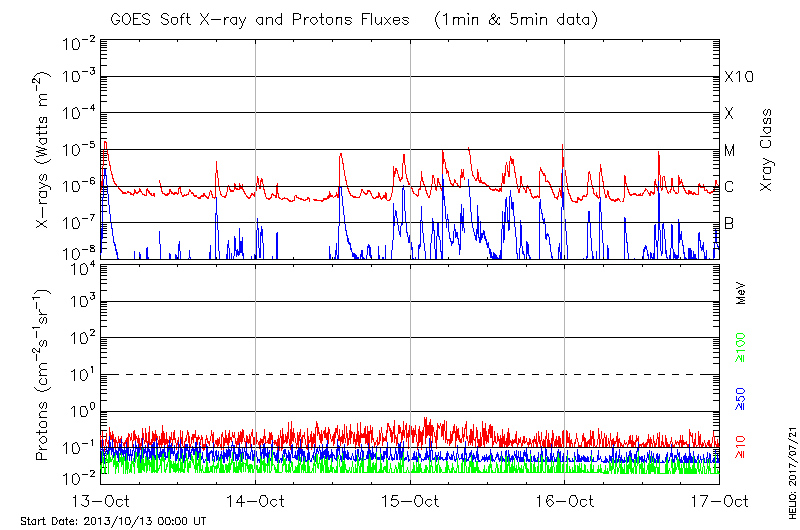
Task: Click the 17-Oct end date label
Action: [x=719, y=501]
